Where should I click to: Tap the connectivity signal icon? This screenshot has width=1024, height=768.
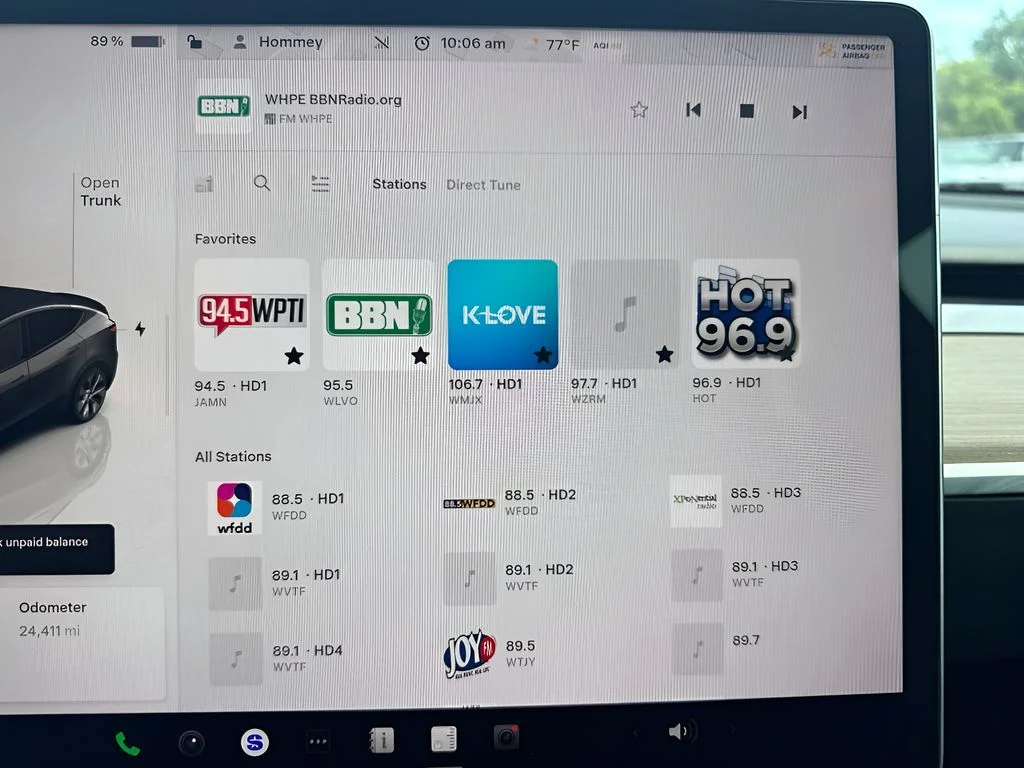click(381, 43)
